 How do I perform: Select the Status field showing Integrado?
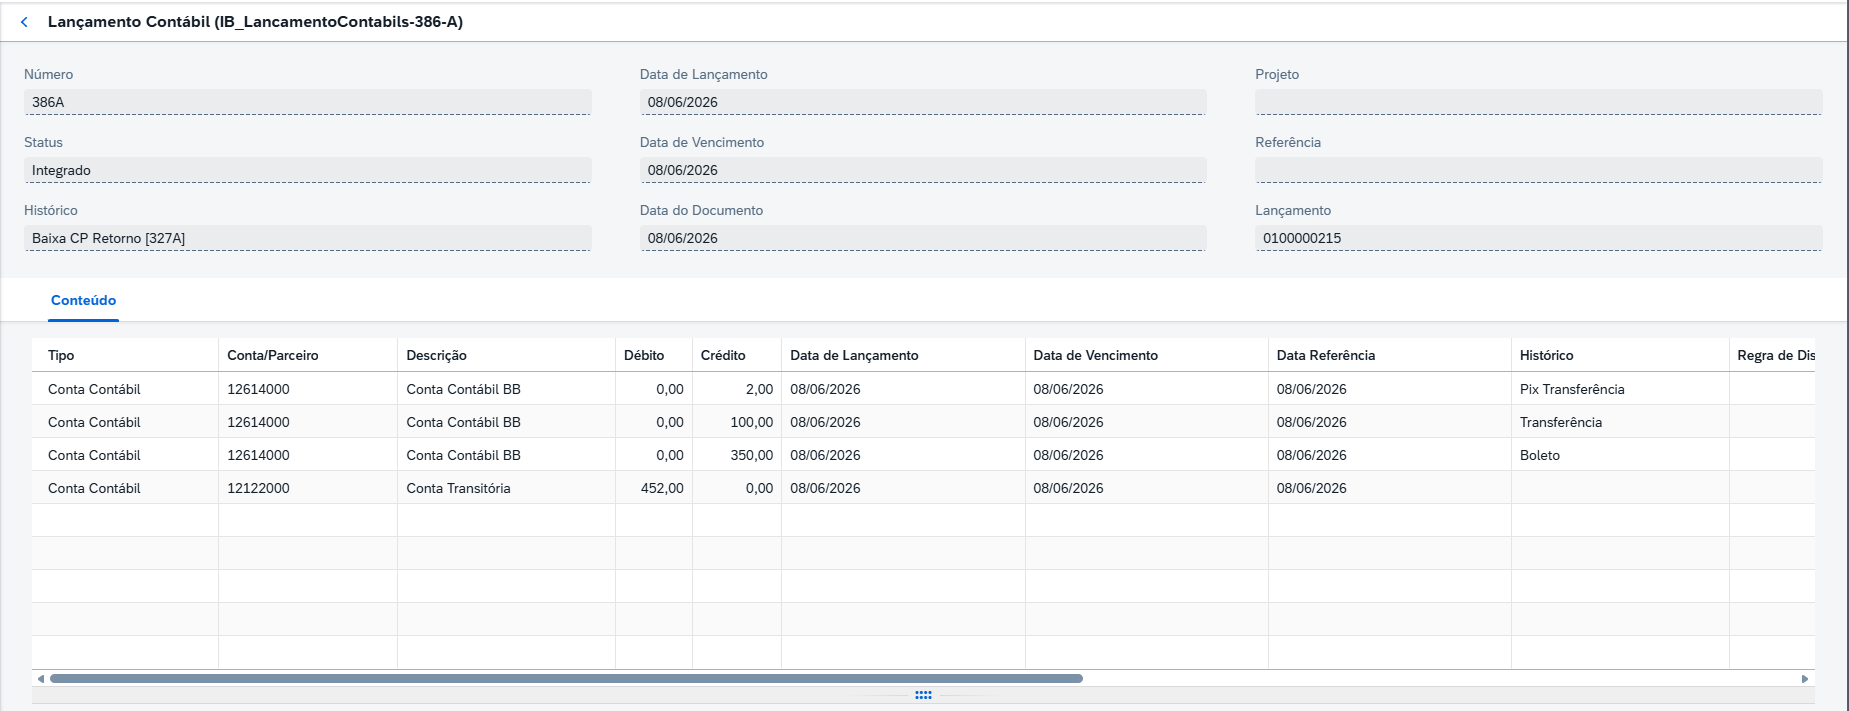[x=307, y=170]
